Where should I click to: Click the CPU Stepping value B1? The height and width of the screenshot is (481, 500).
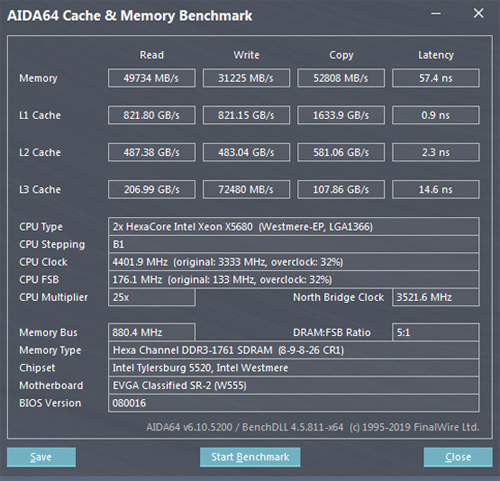pos(294,244)
